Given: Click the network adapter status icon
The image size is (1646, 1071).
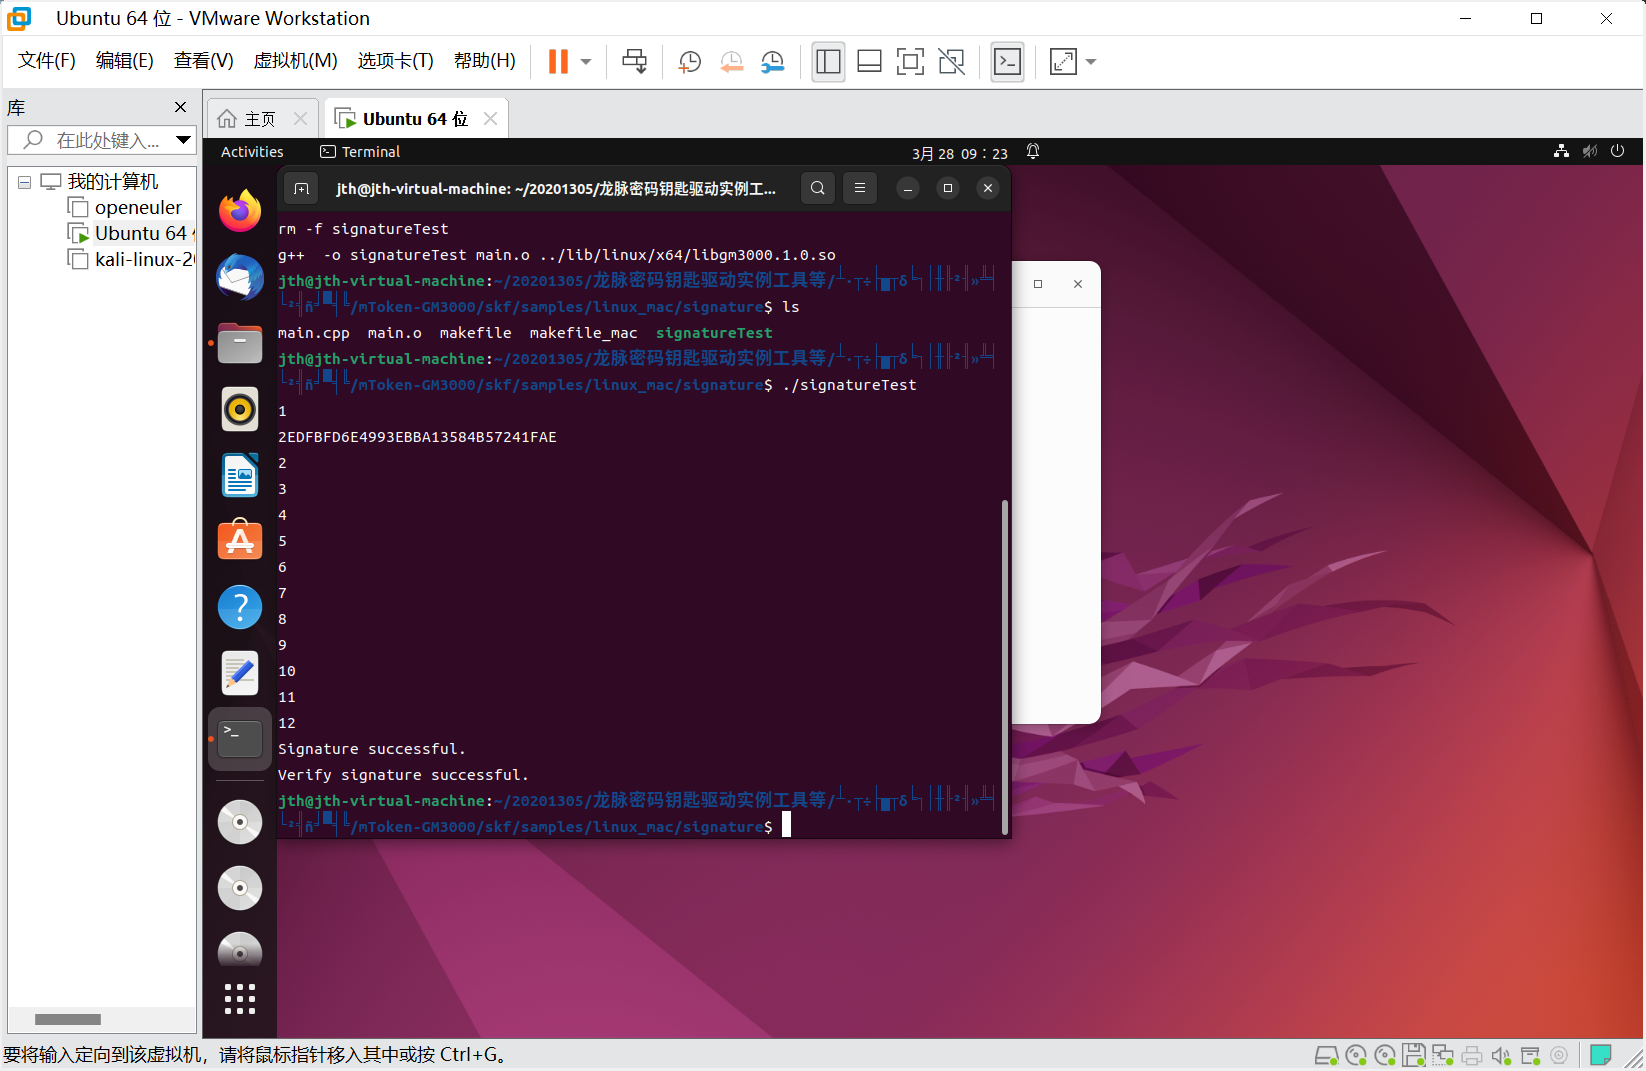Looking at the screenshot, I should click(x=1443, y=1055).
